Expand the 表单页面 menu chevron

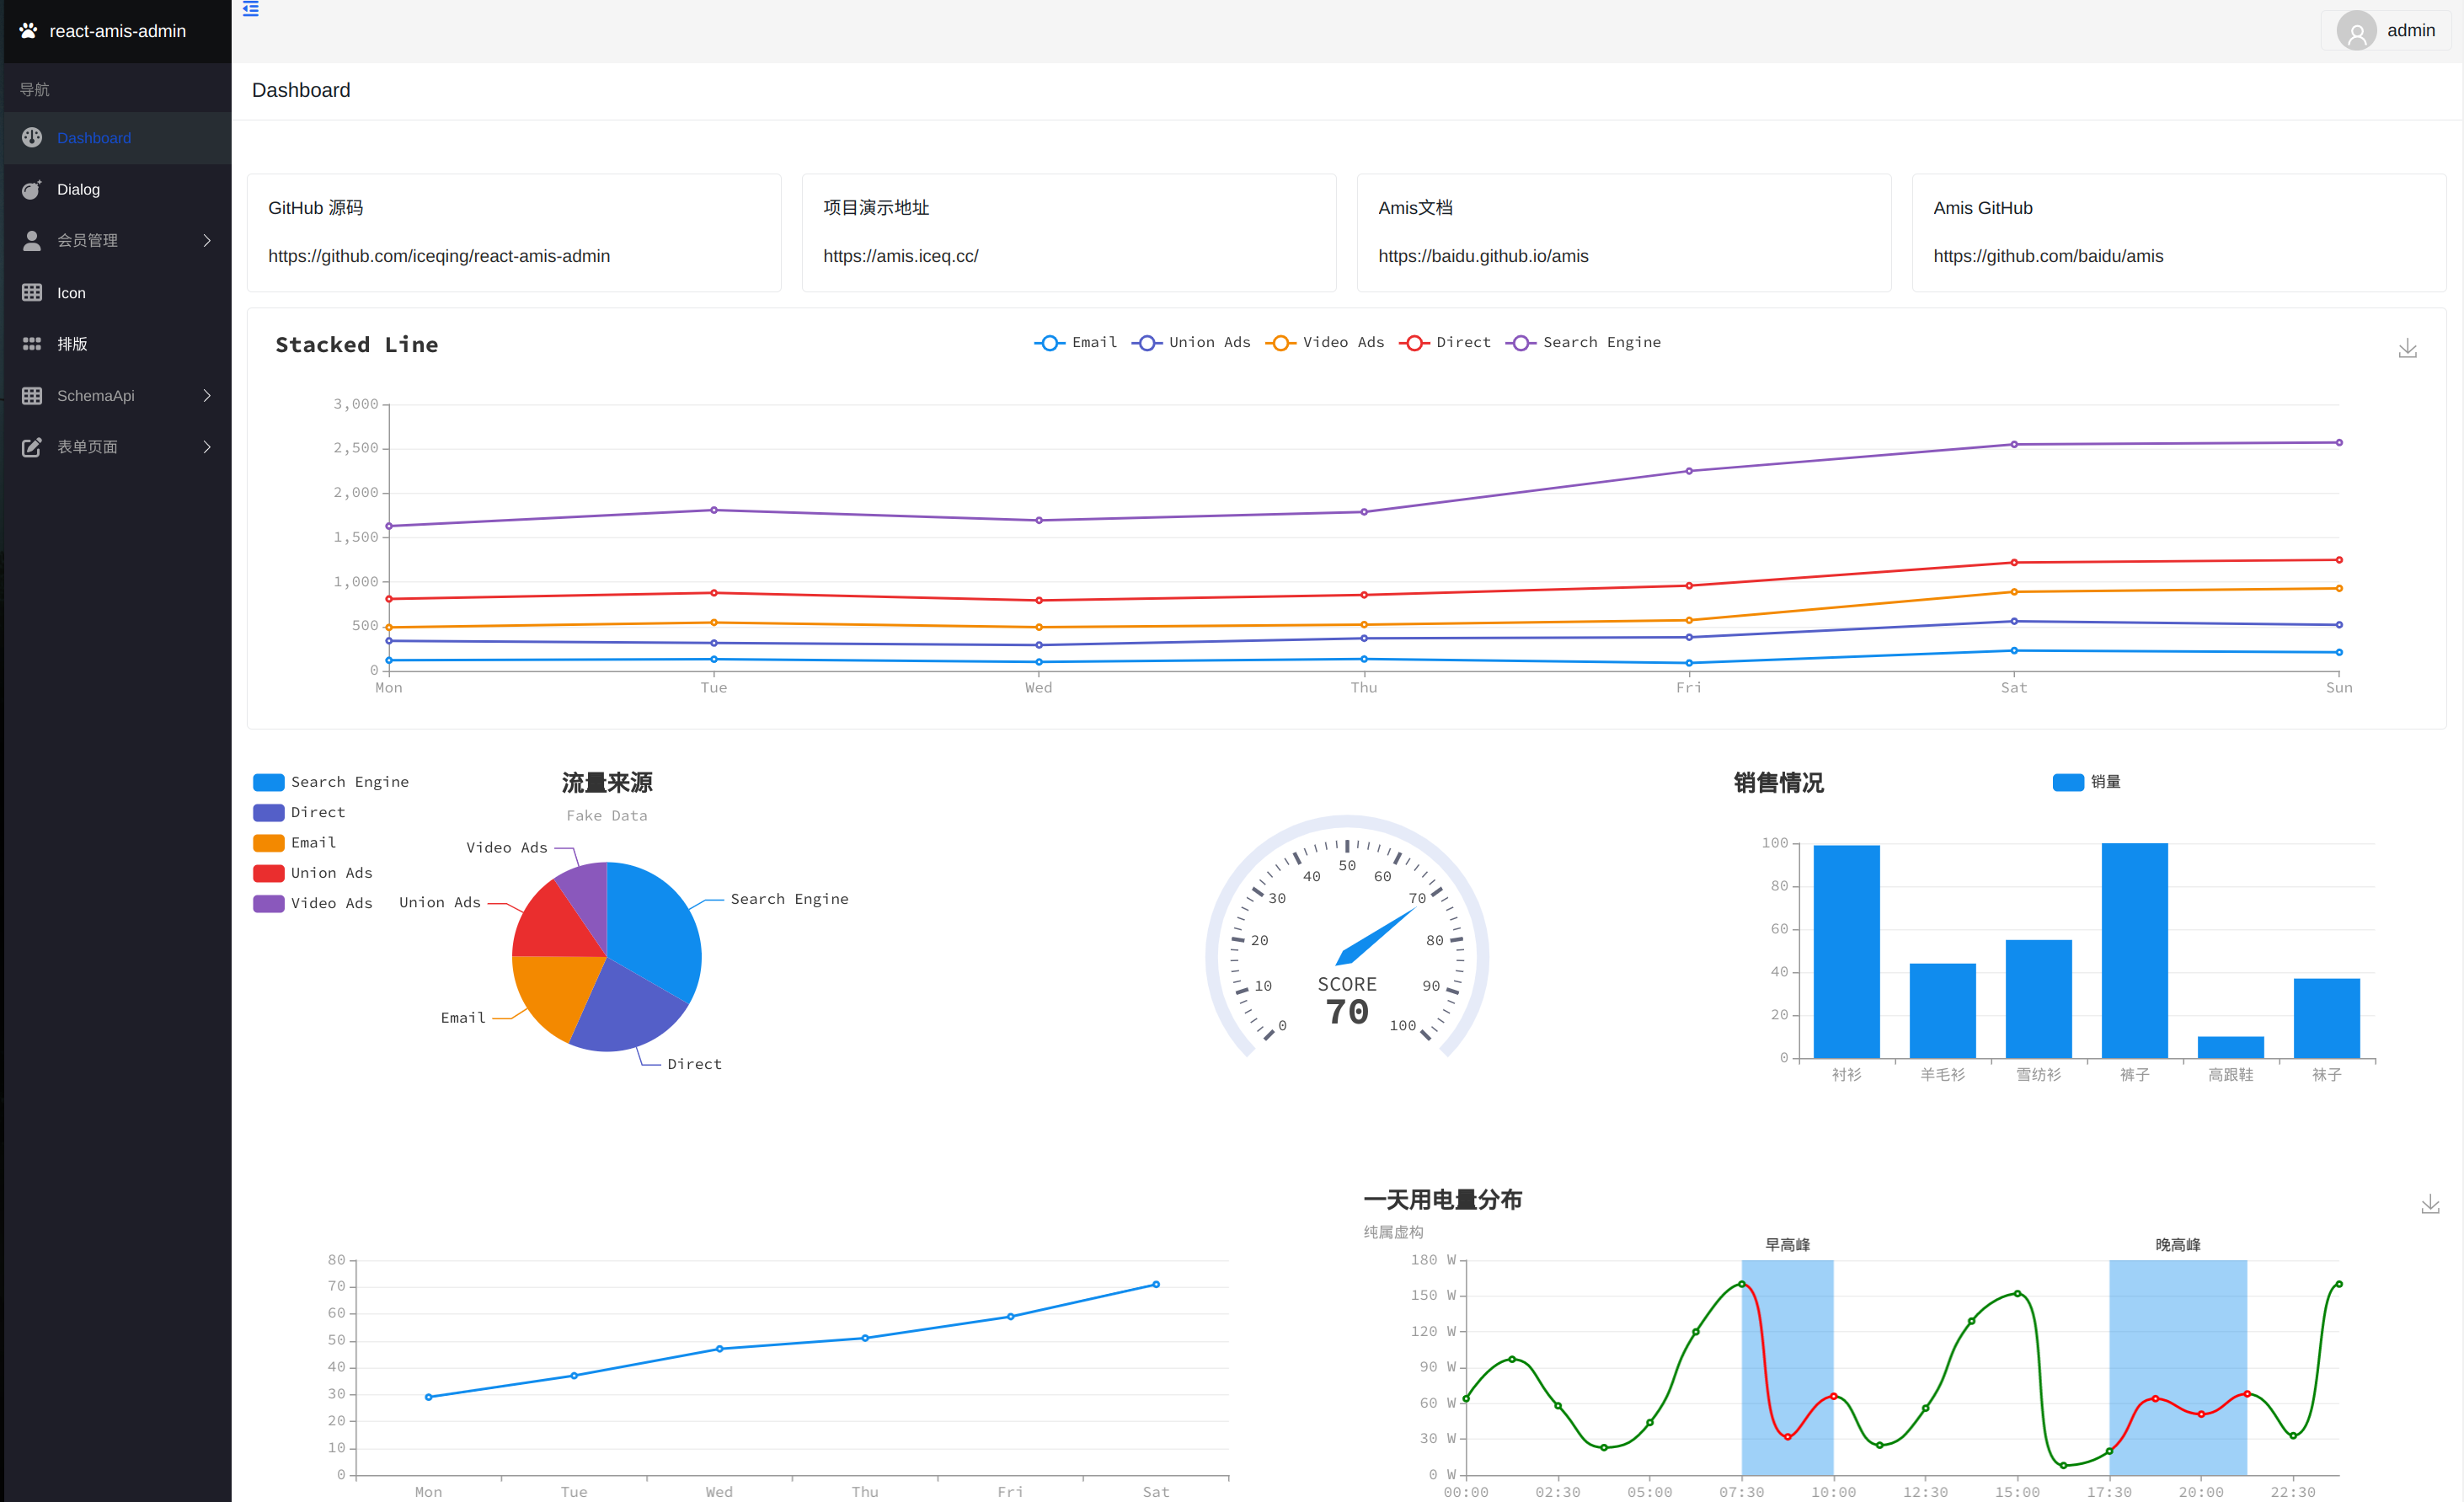207,447
